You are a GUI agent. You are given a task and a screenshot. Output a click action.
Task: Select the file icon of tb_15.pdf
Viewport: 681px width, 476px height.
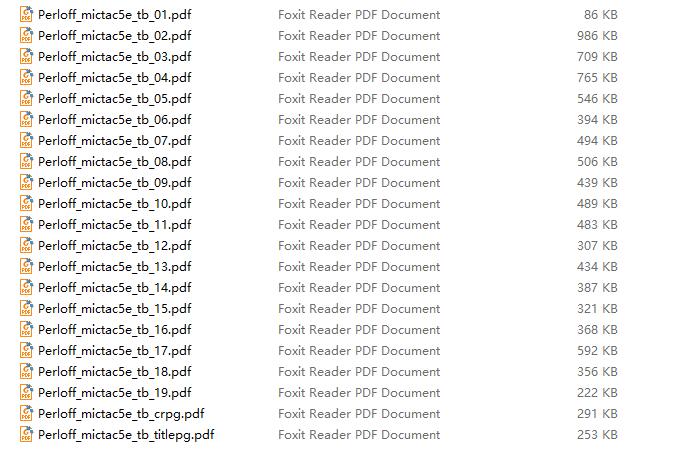[x=26, y=308]
